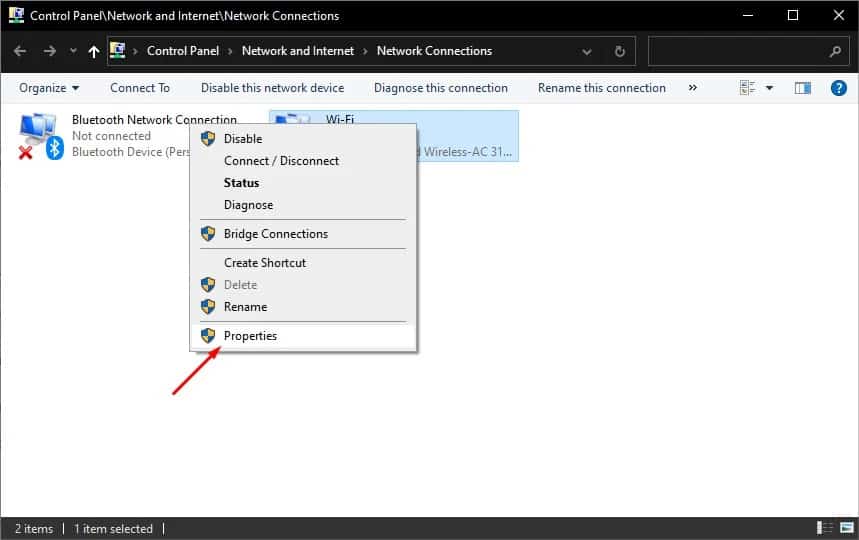Viewport: 859px width, 540px height.
Task: Click the Not connected status text
Action: point(111,136)
